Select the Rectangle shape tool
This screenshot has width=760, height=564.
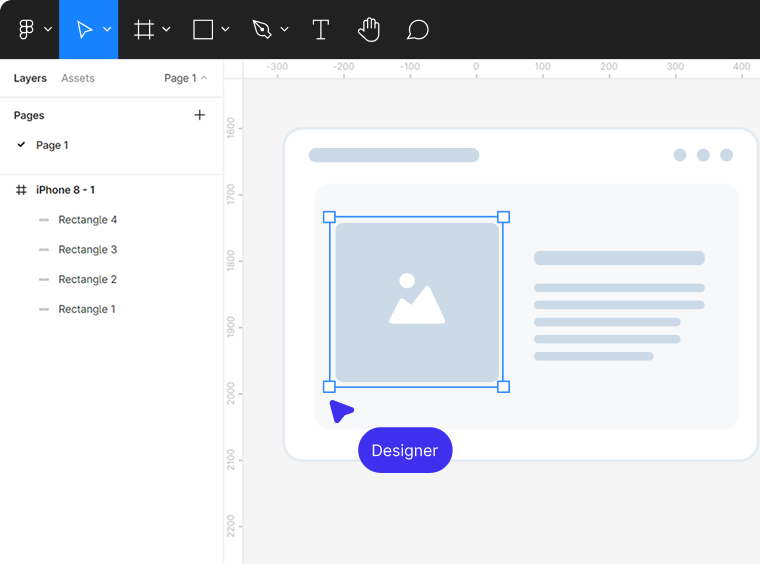pyautogui.click(x=203, y=30)
